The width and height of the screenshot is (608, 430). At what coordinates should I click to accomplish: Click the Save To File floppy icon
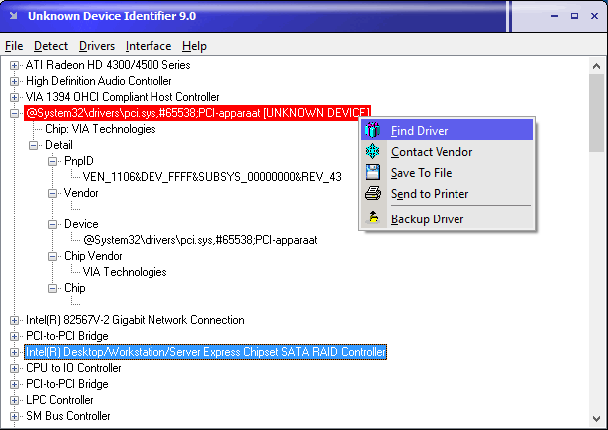coord(372,172)
